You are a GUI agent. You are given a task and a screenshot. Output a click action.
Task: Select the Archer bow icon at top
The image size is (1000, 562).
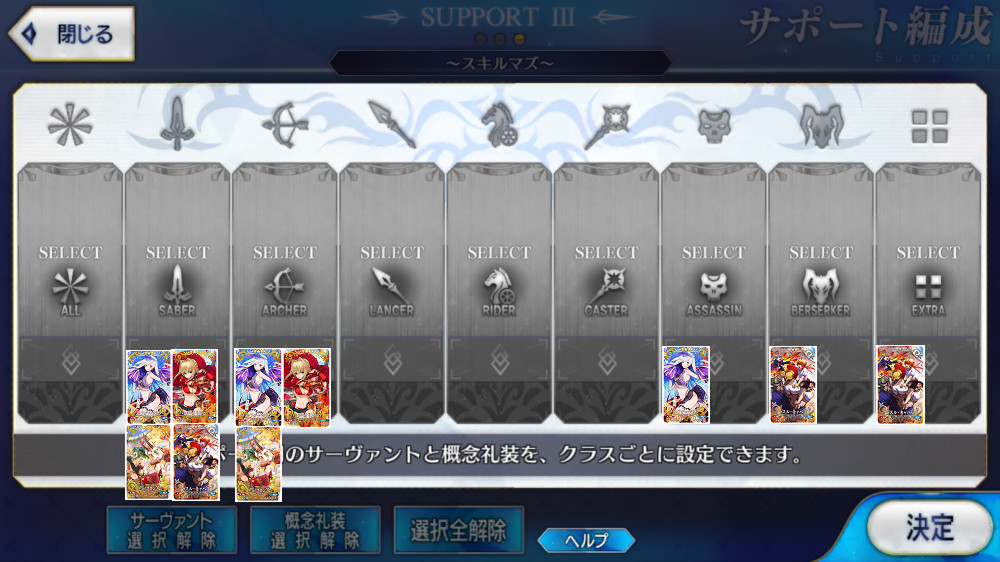[x=284, y=125]
